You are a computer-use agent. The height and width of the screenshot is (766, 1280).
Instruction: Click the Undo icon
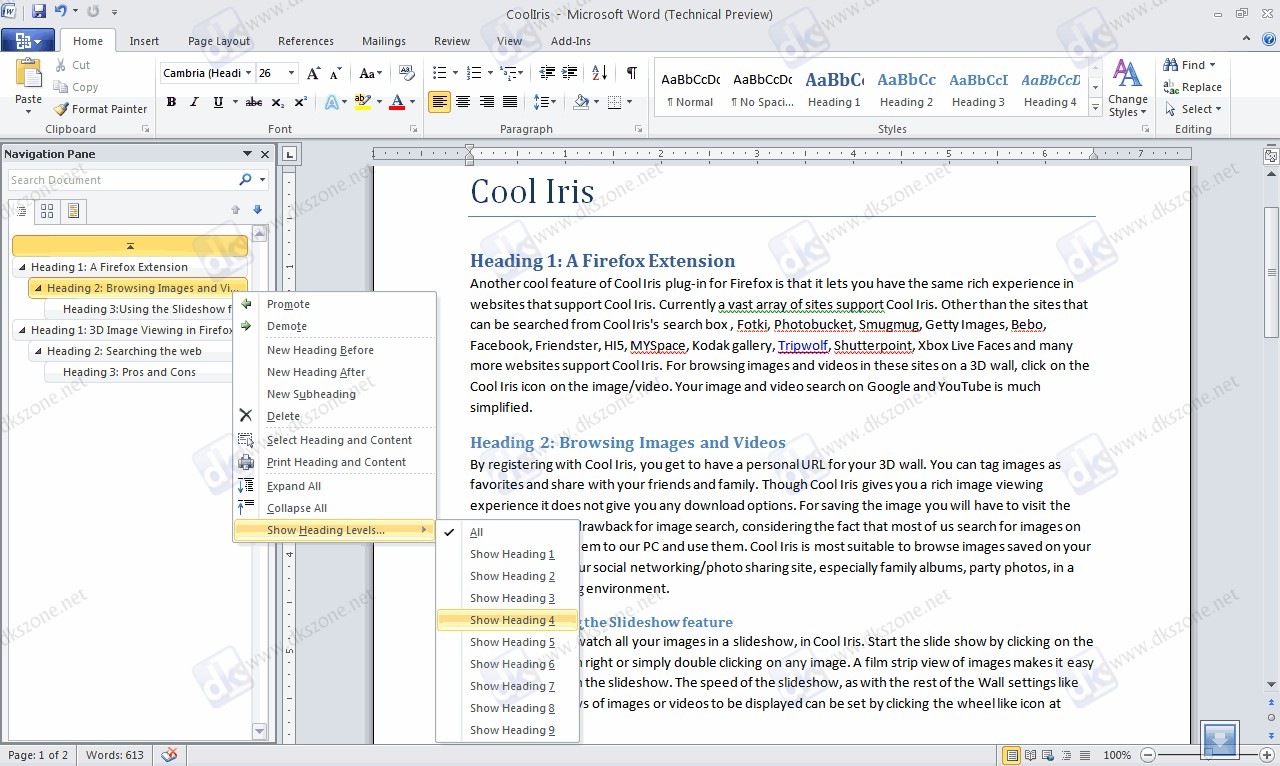pyautogui.click(x=61, y=12)
